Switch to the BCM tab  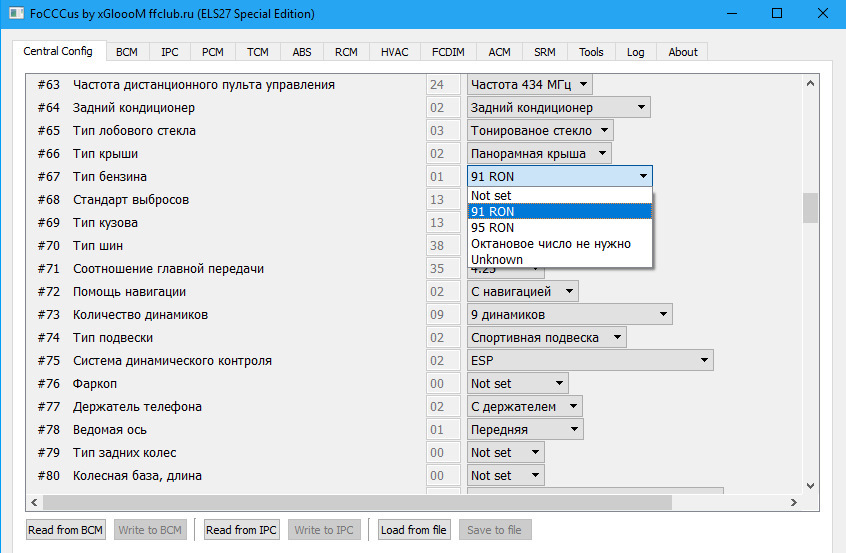pos(127,52)
